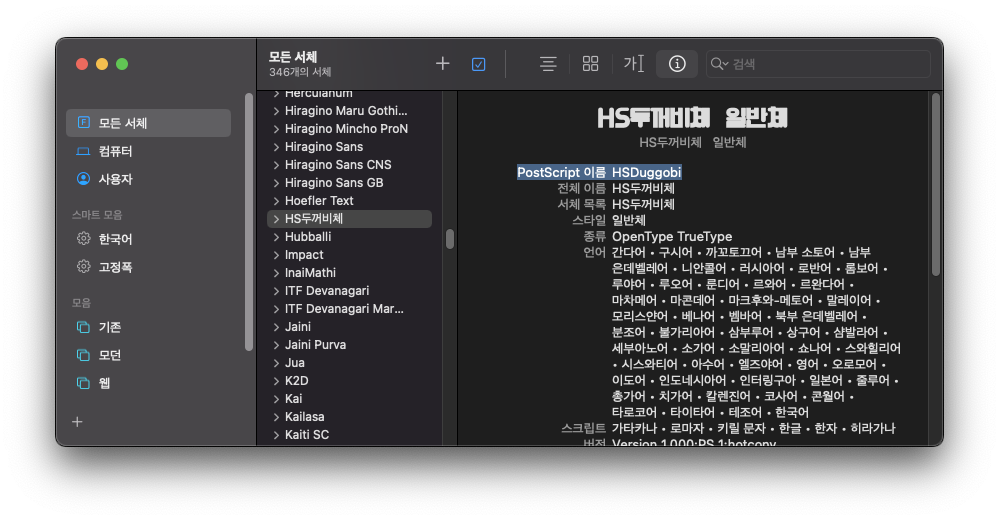
Task: Click the collection icon beside 웹
Action: click(83, 383)
